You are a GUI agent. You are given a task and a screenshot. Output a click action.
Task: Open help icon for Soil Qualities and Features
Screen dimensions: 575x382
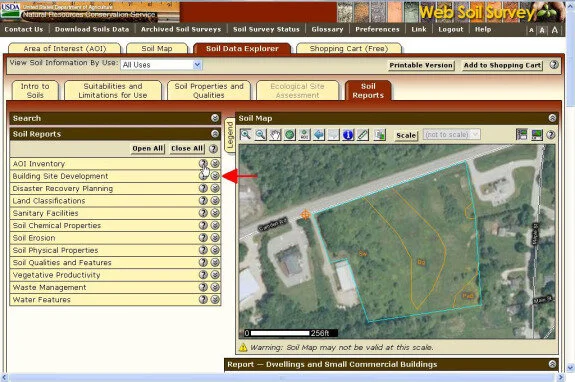point(203,262)
